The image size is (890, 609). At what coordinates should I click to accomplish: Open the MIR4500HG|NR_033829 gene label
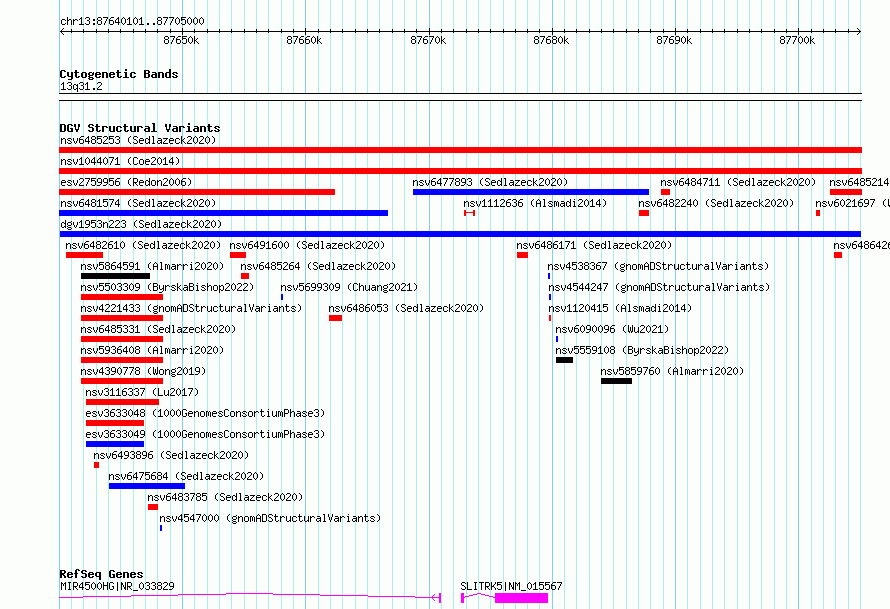(117, 586)
